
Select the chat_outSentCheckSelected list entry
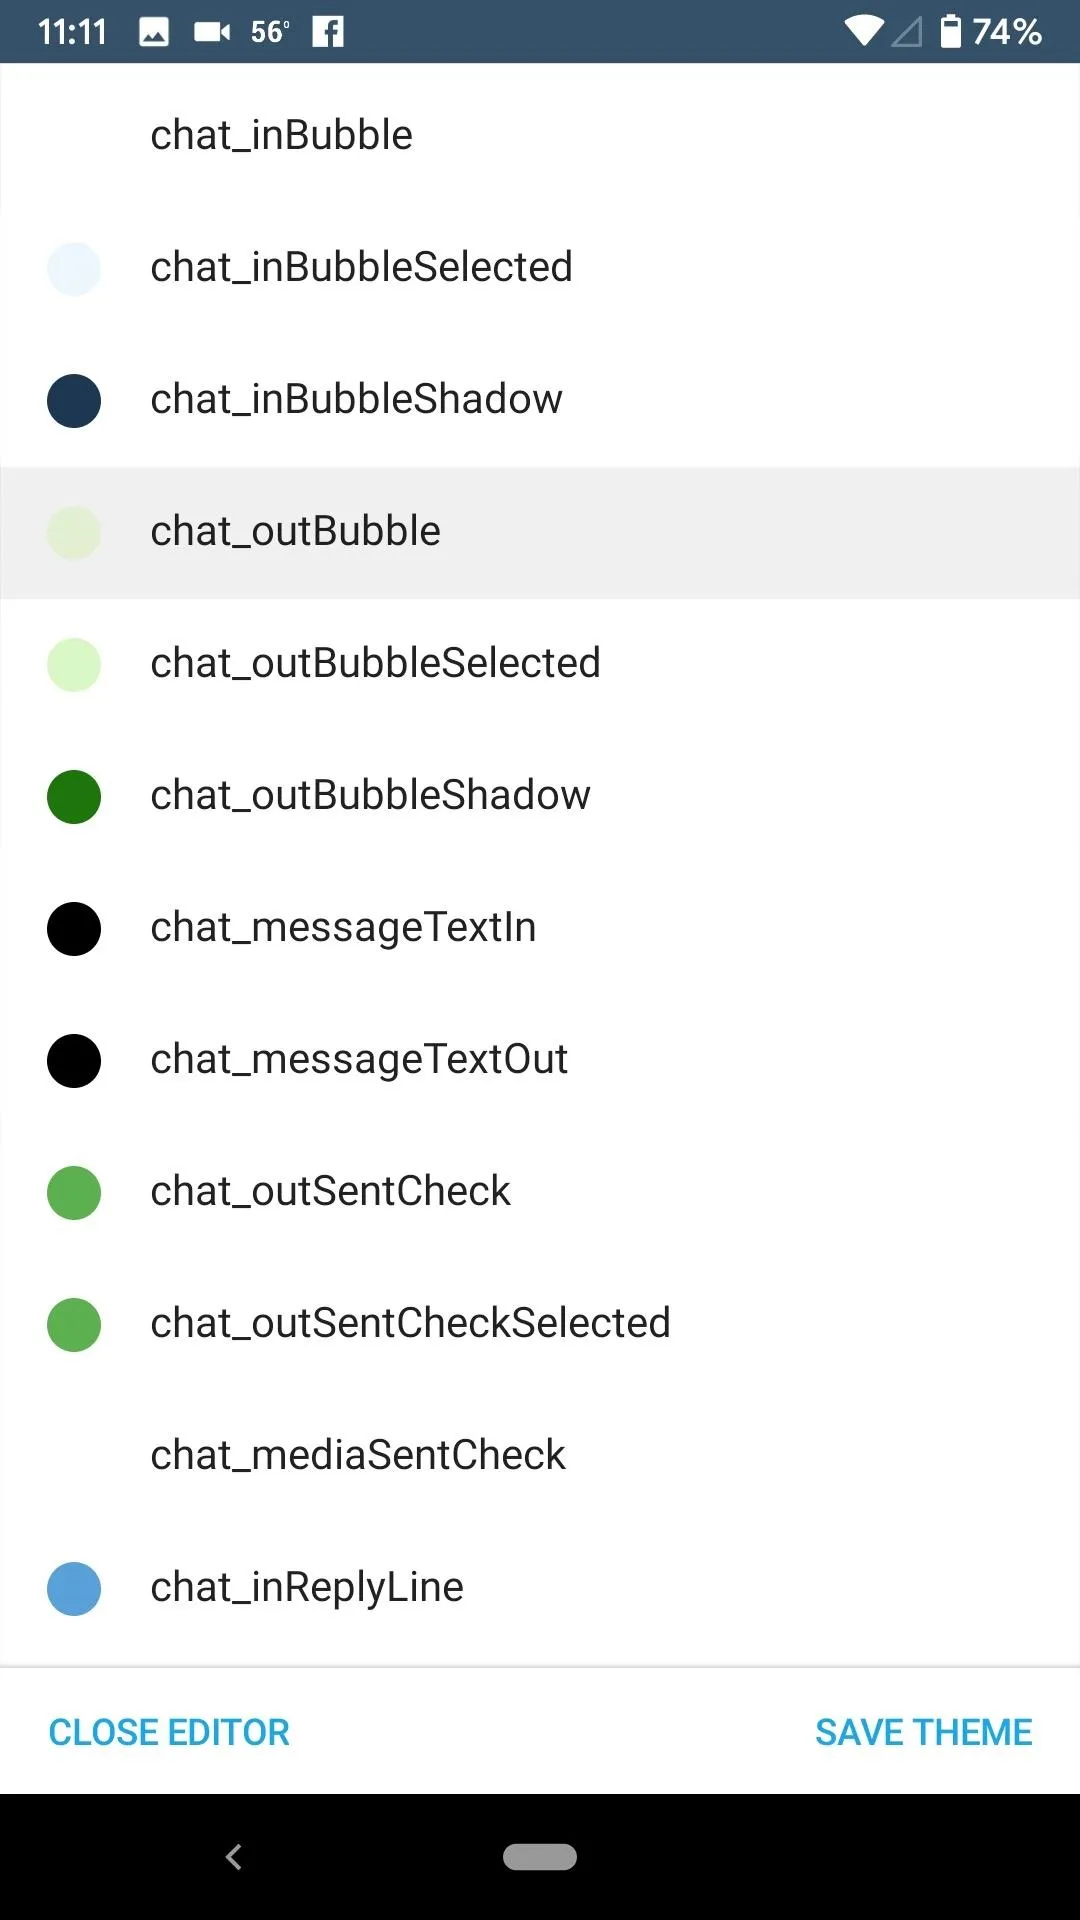(x=540, y=1323)
